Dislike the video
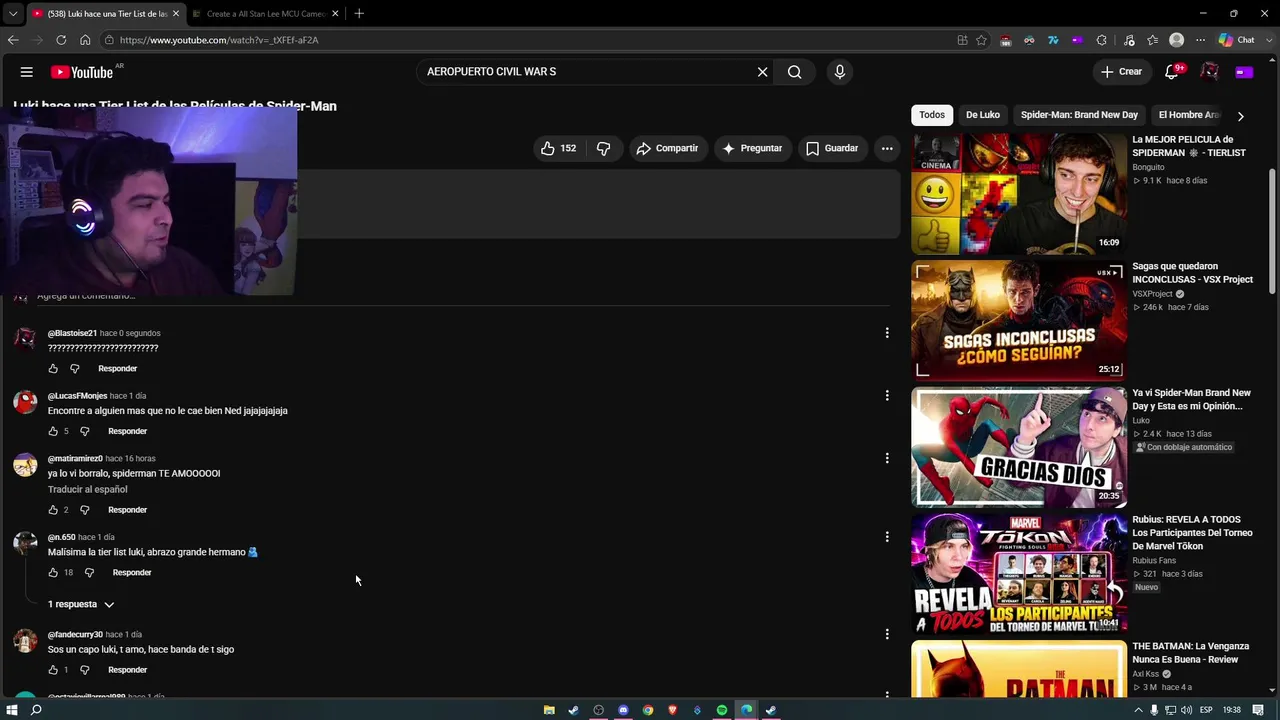1280x720 pixels. pyautogui.click(x=603, y=148)
